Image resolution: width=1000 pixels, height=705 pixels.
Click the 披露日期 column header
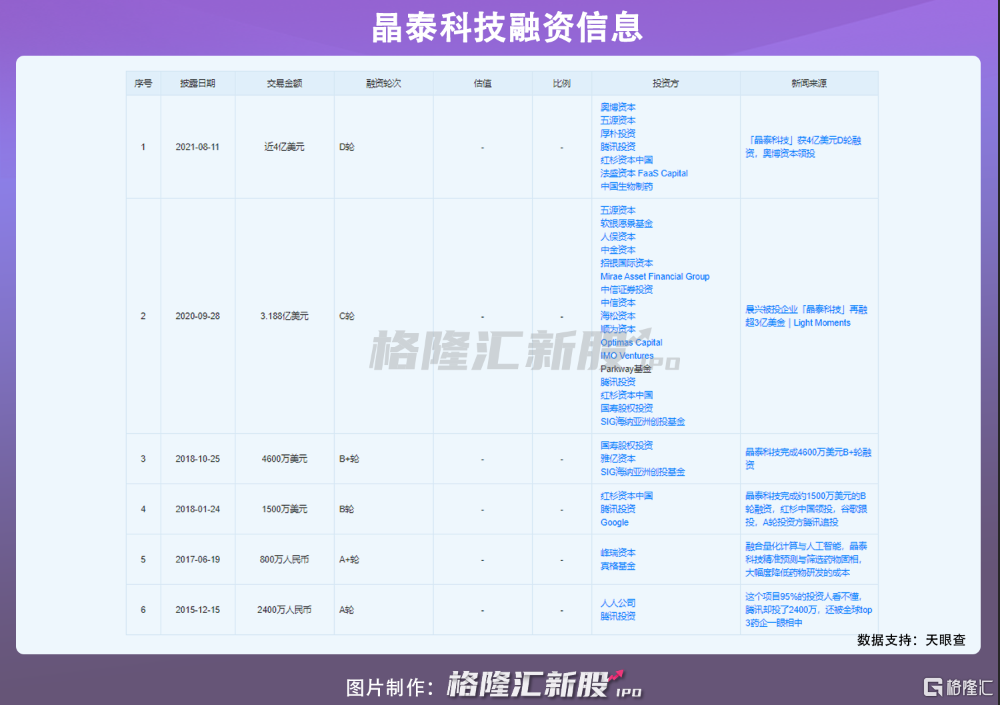[x=197, y=84]
